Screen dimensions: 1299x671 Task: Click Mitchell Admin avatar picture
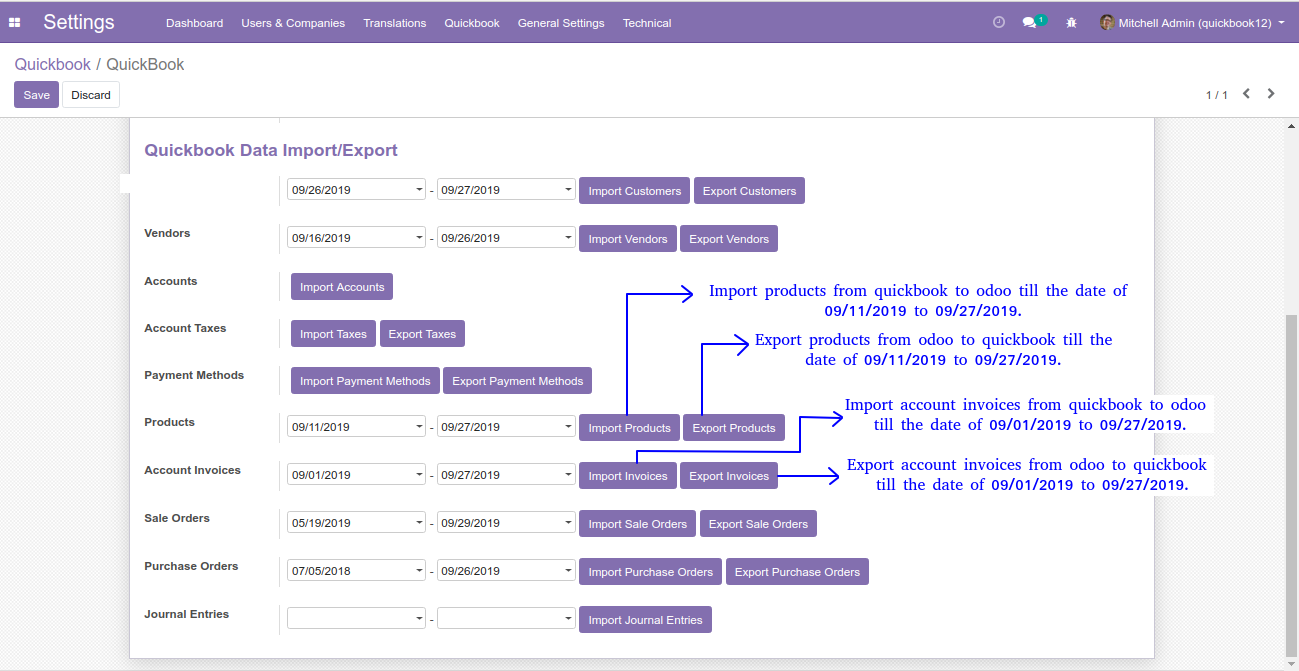coord(1106,22)
